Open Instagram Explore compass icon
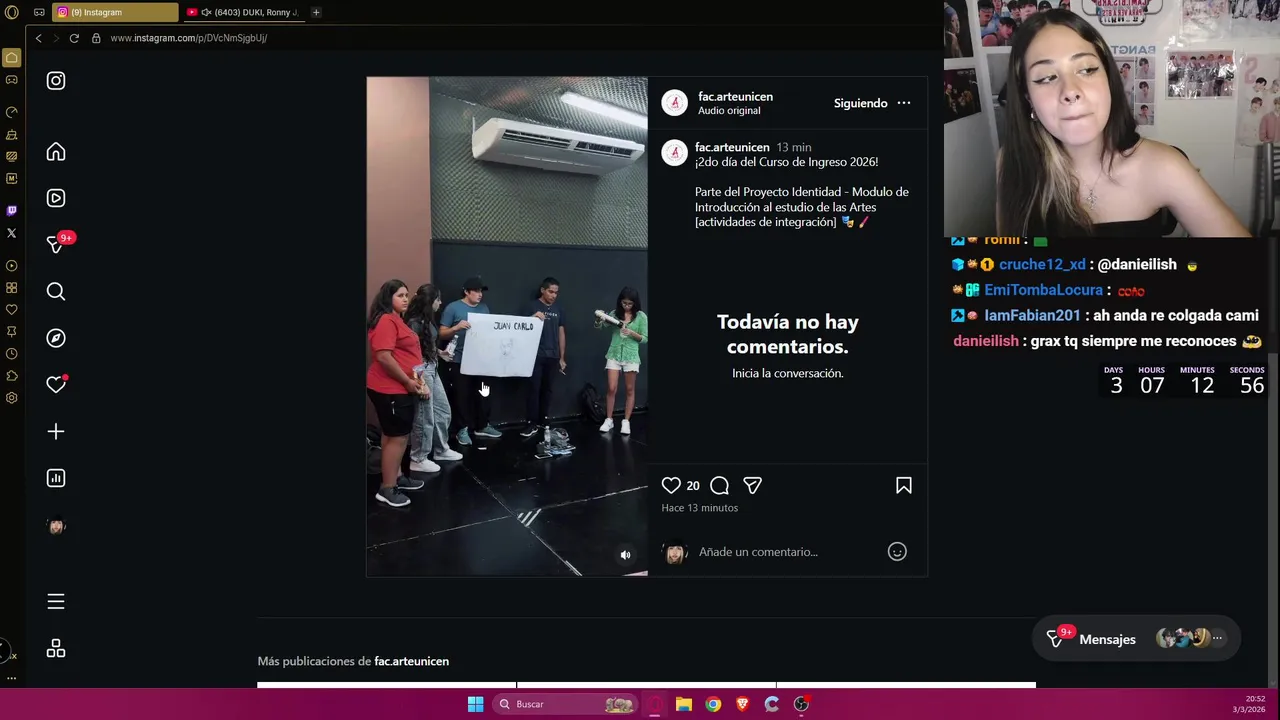Viewport: 1280px width, 720px height. tap(56, 338)
